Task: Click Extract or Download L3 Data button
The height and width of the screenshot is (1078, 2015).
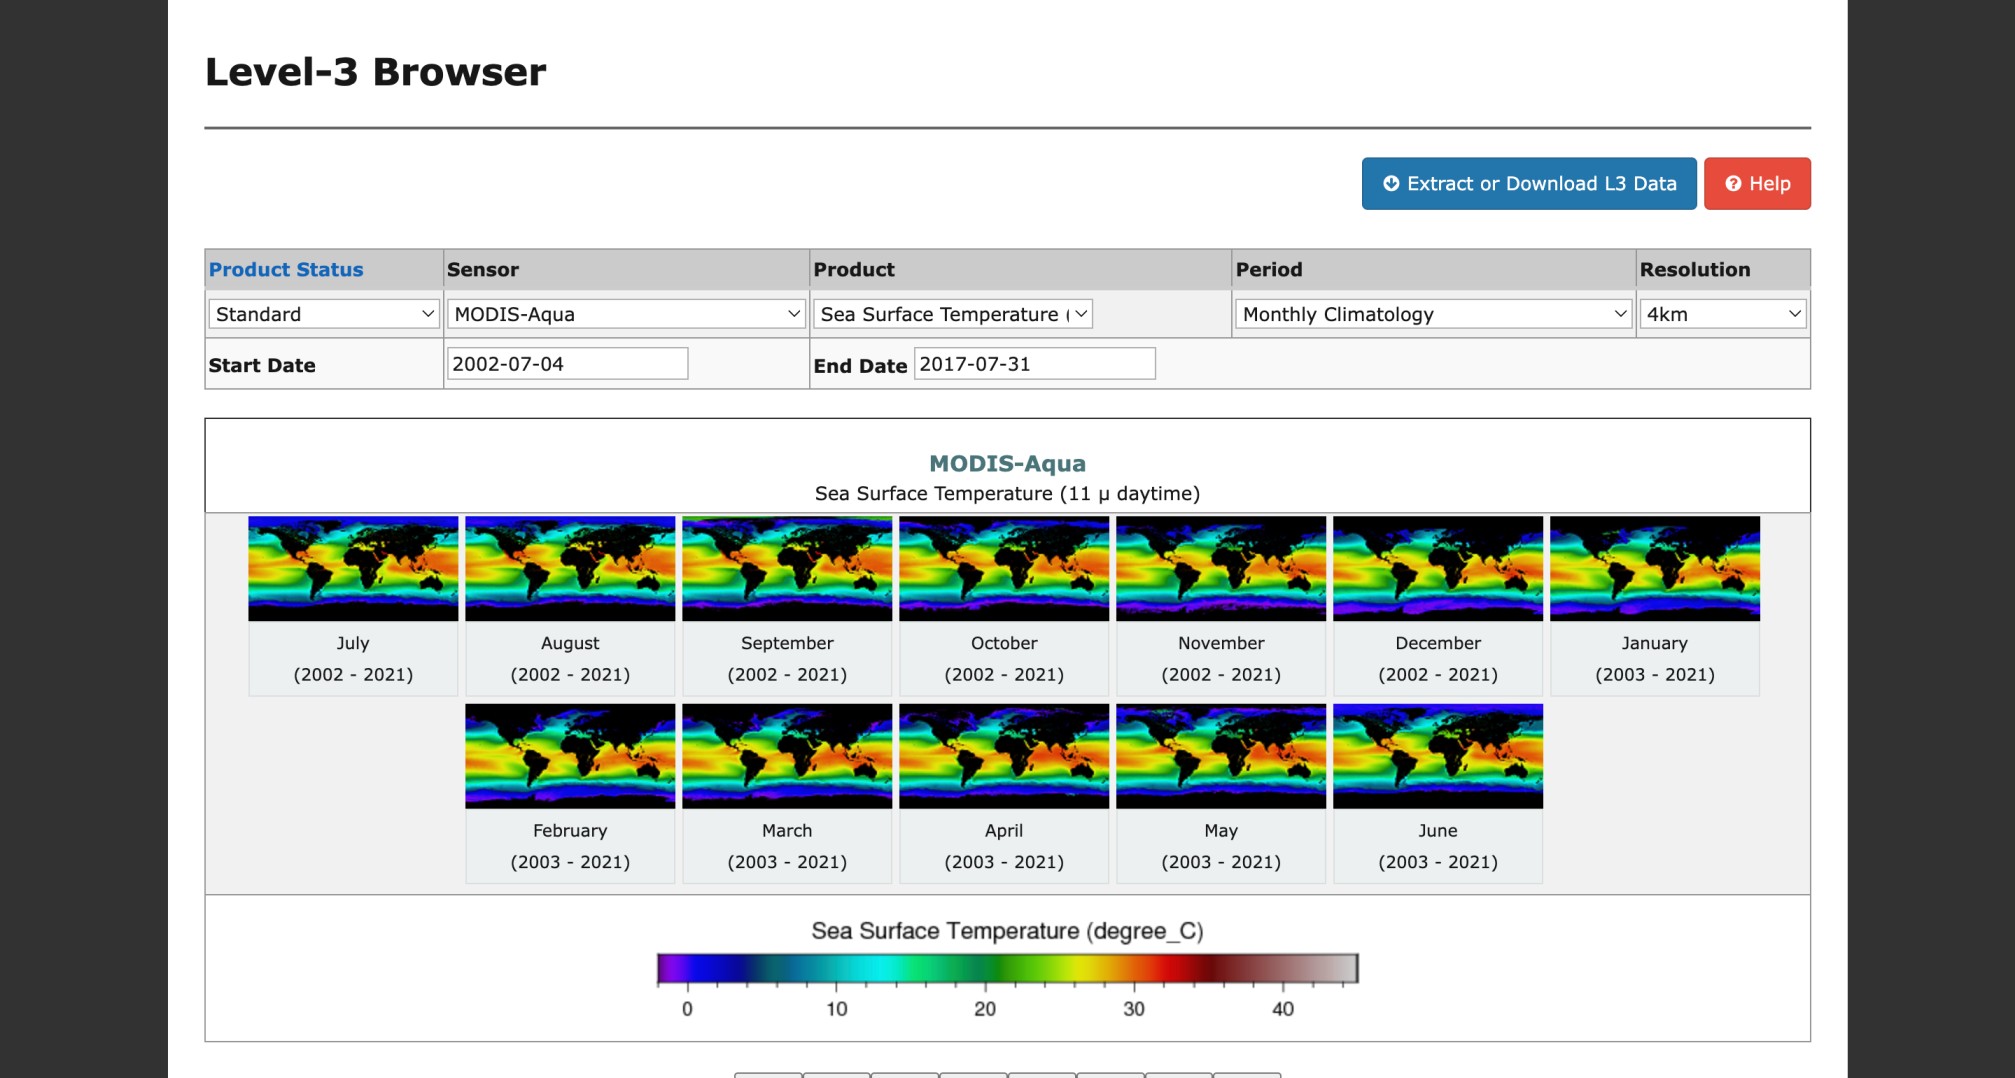Action: point(1528,184)
